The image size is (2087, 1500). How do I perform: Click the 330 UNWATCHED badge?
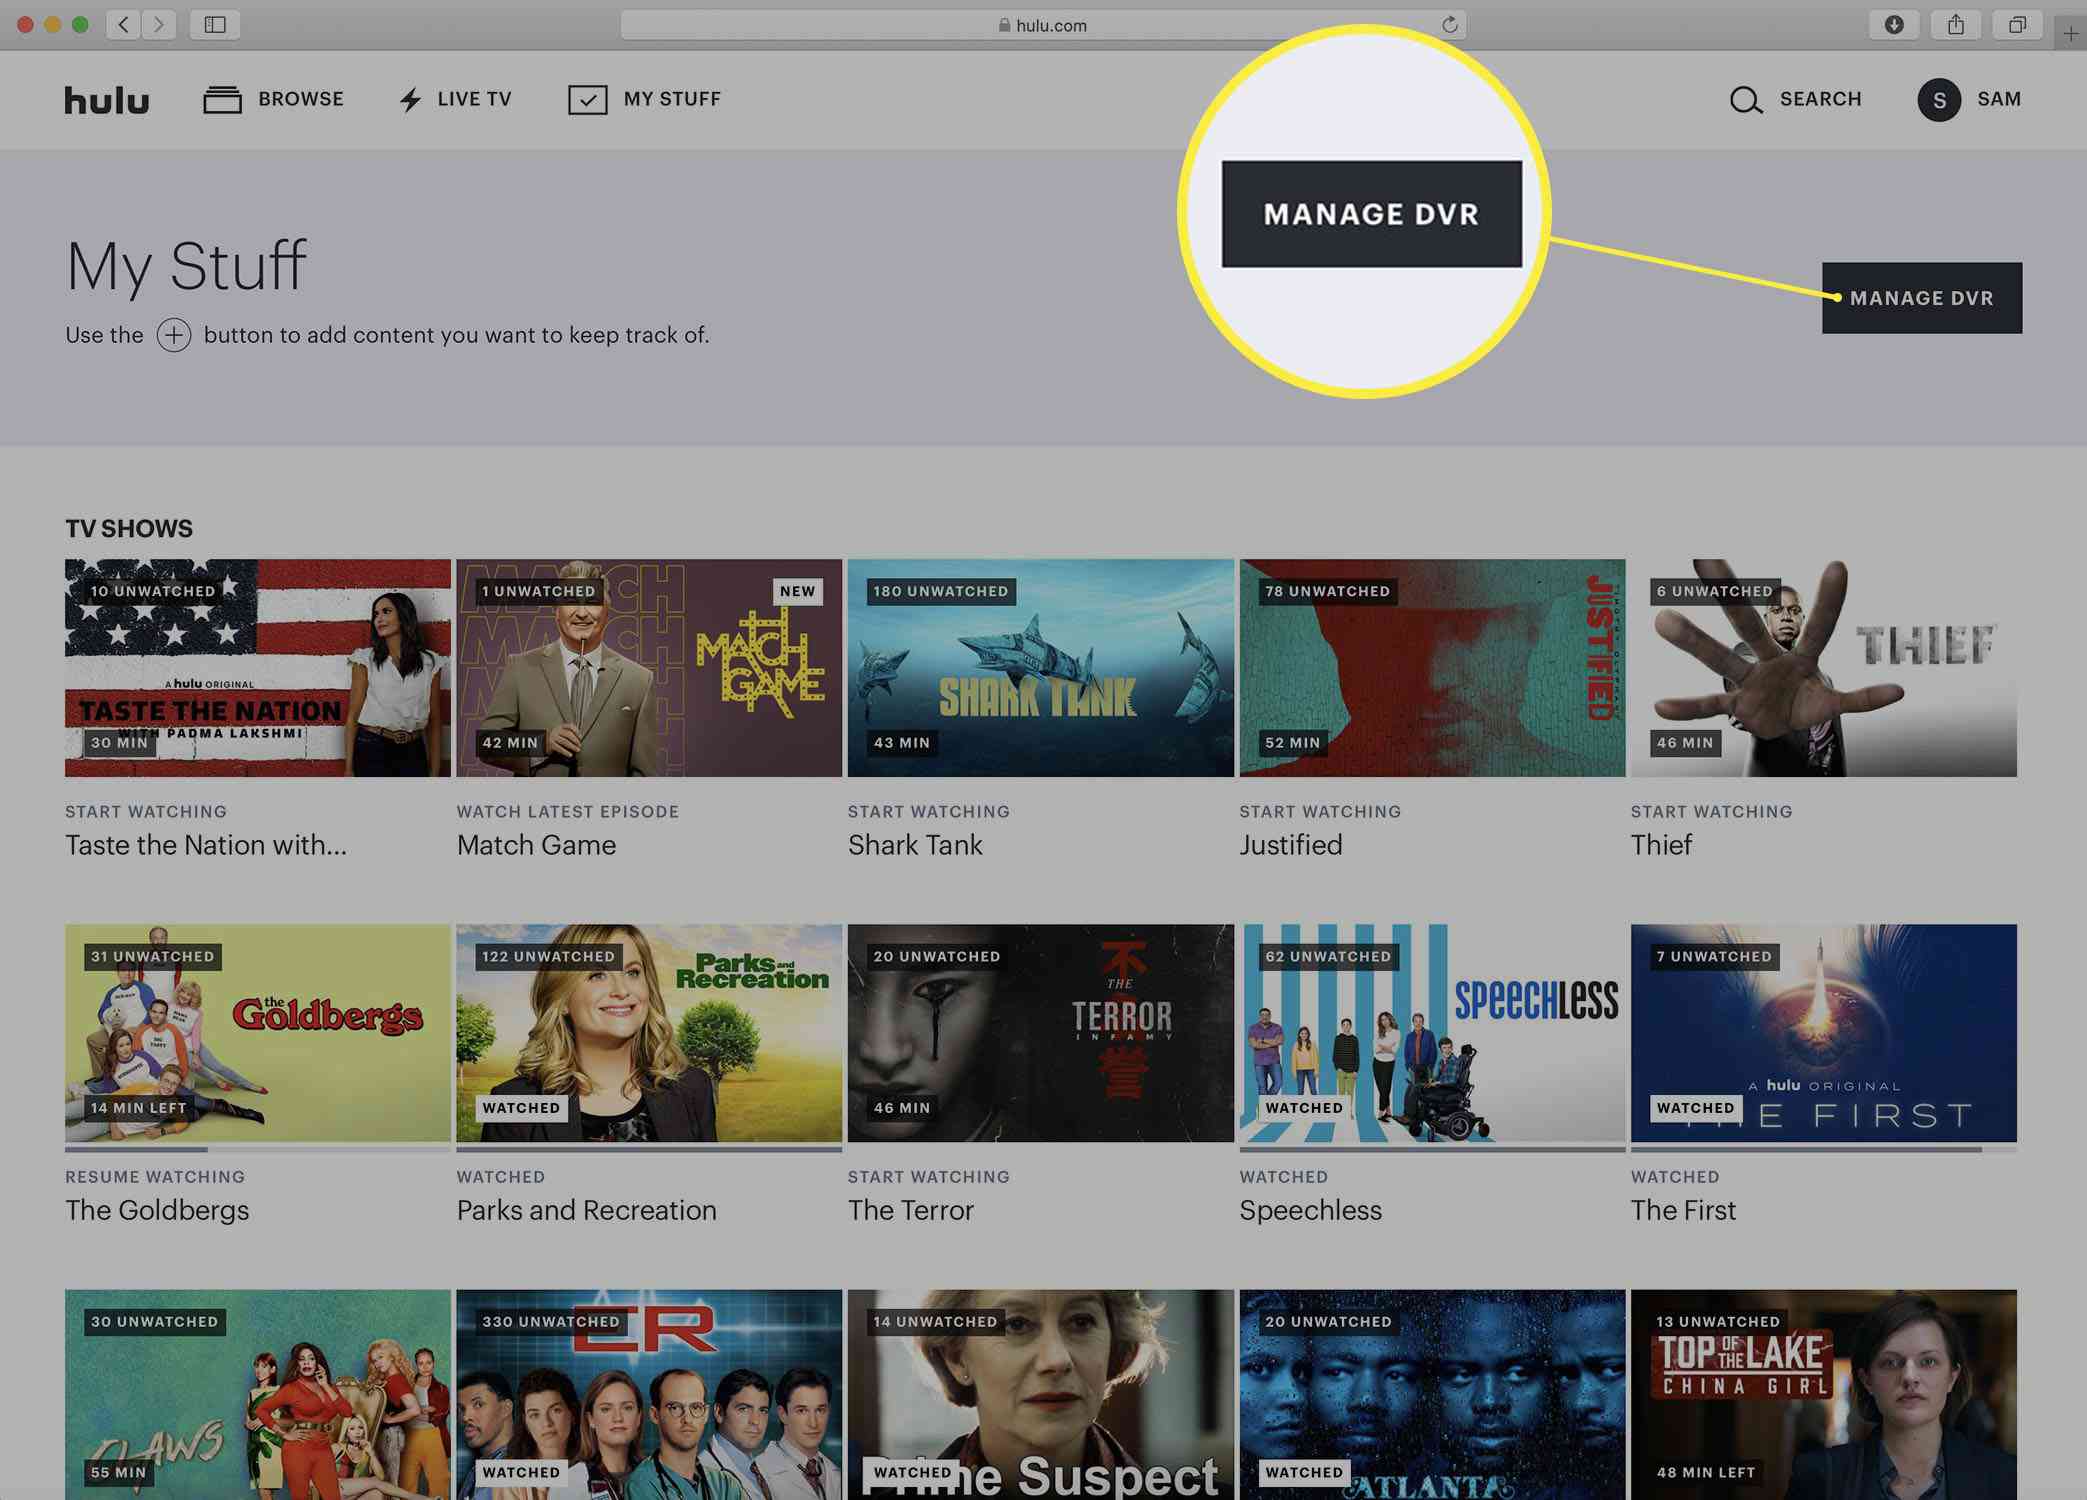[x=551, y=1322]
